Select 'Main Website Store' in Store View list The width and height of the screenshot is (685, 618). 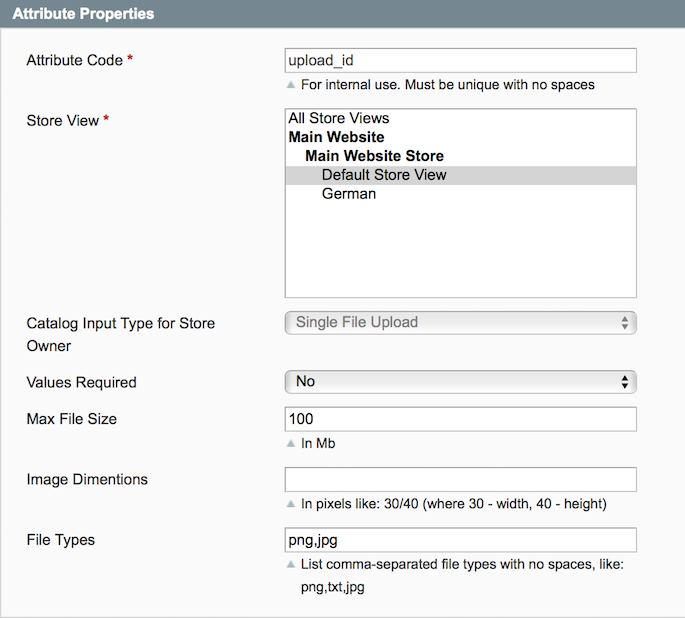coord(374,156)
